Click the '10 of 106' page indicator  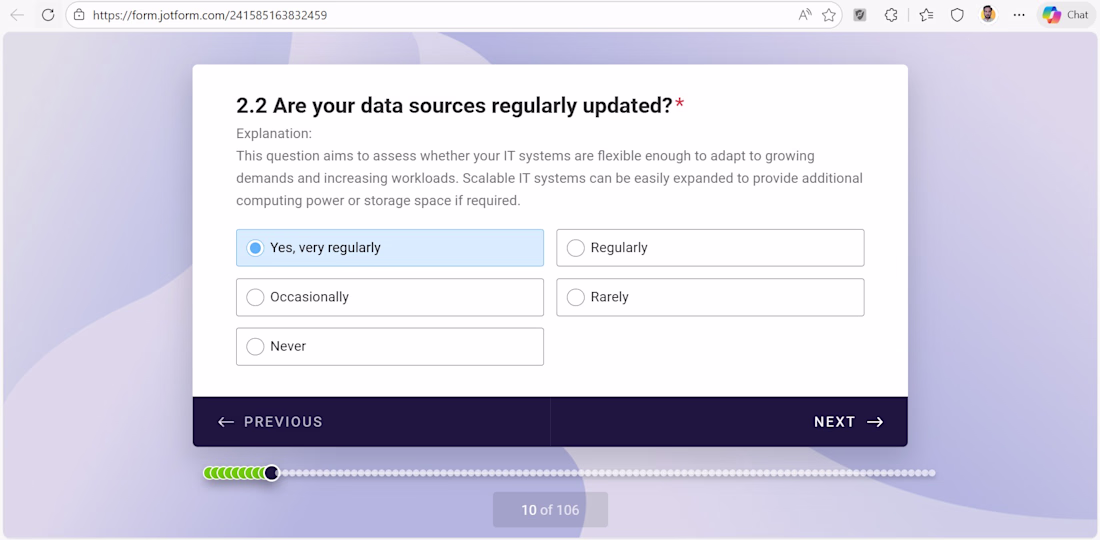tap(550, 510)
